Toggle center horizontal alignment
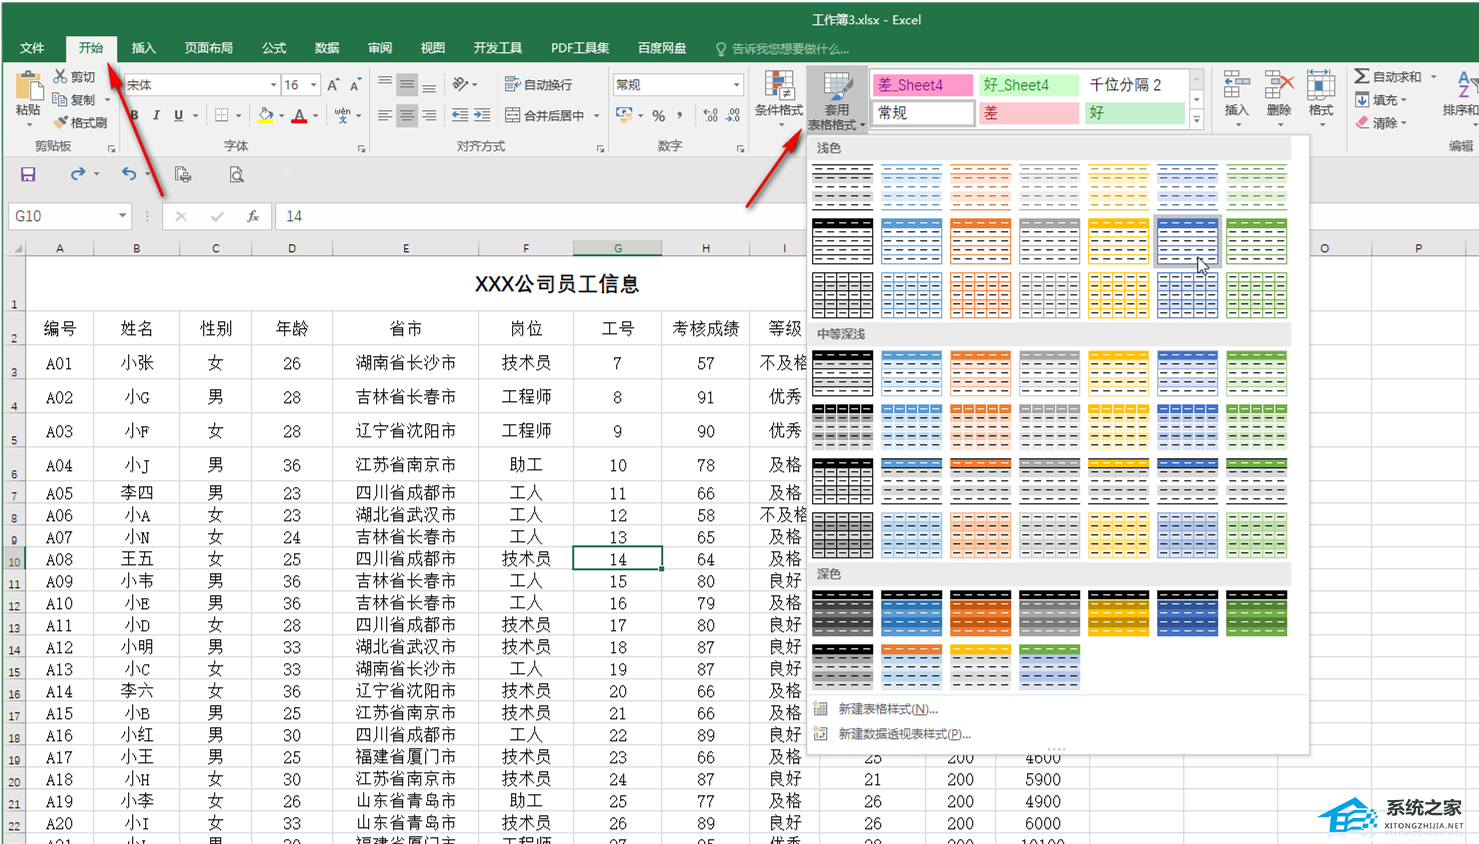1479x844 pixels. (x=407, y=116)
